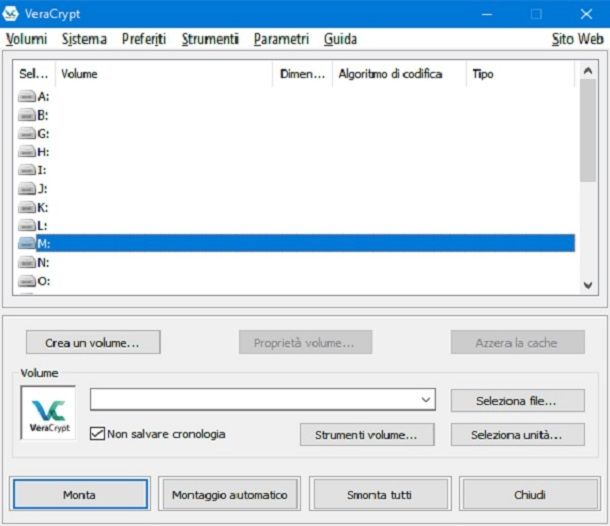Viewport: 610px width, 526px height.
Task: Click the drive icon for K:
Action: pos(27,207)
